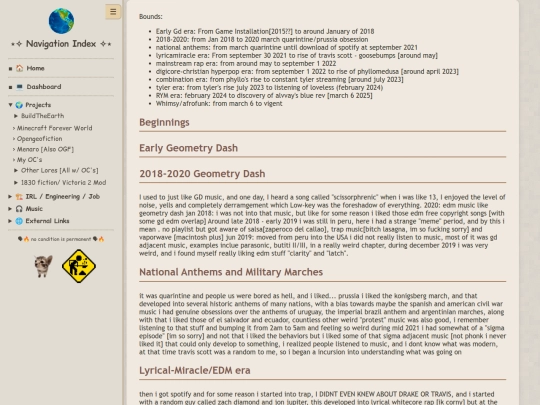Open the Home page link
The image size is (540, 405).
click(x=35, y=68)
